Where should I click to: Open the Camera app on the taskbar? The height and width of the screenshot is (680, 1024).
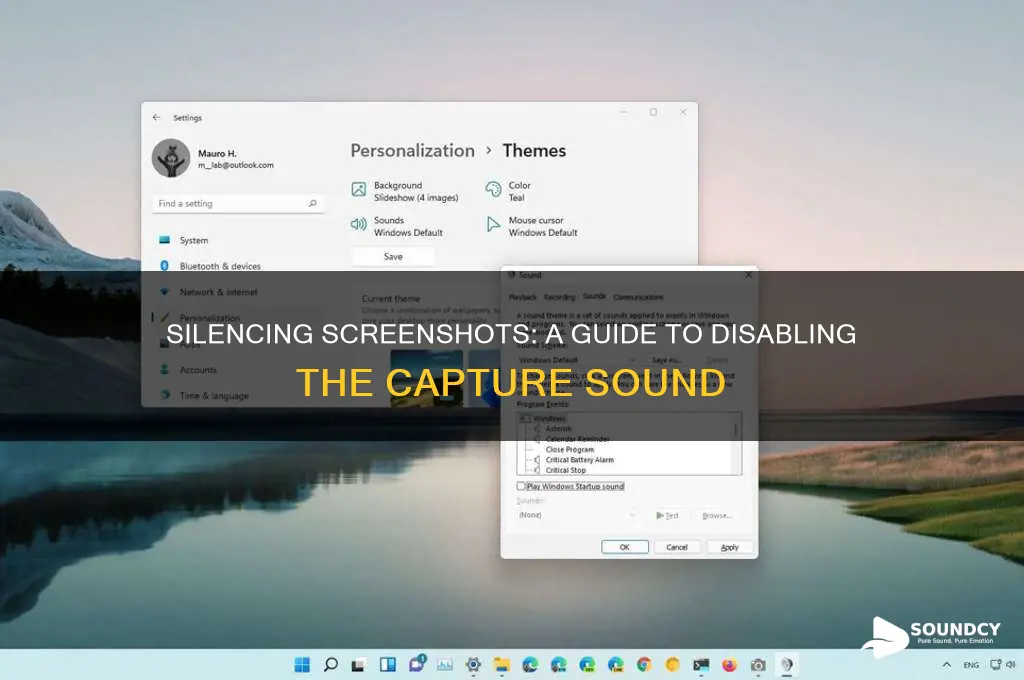tap(758, 665)
